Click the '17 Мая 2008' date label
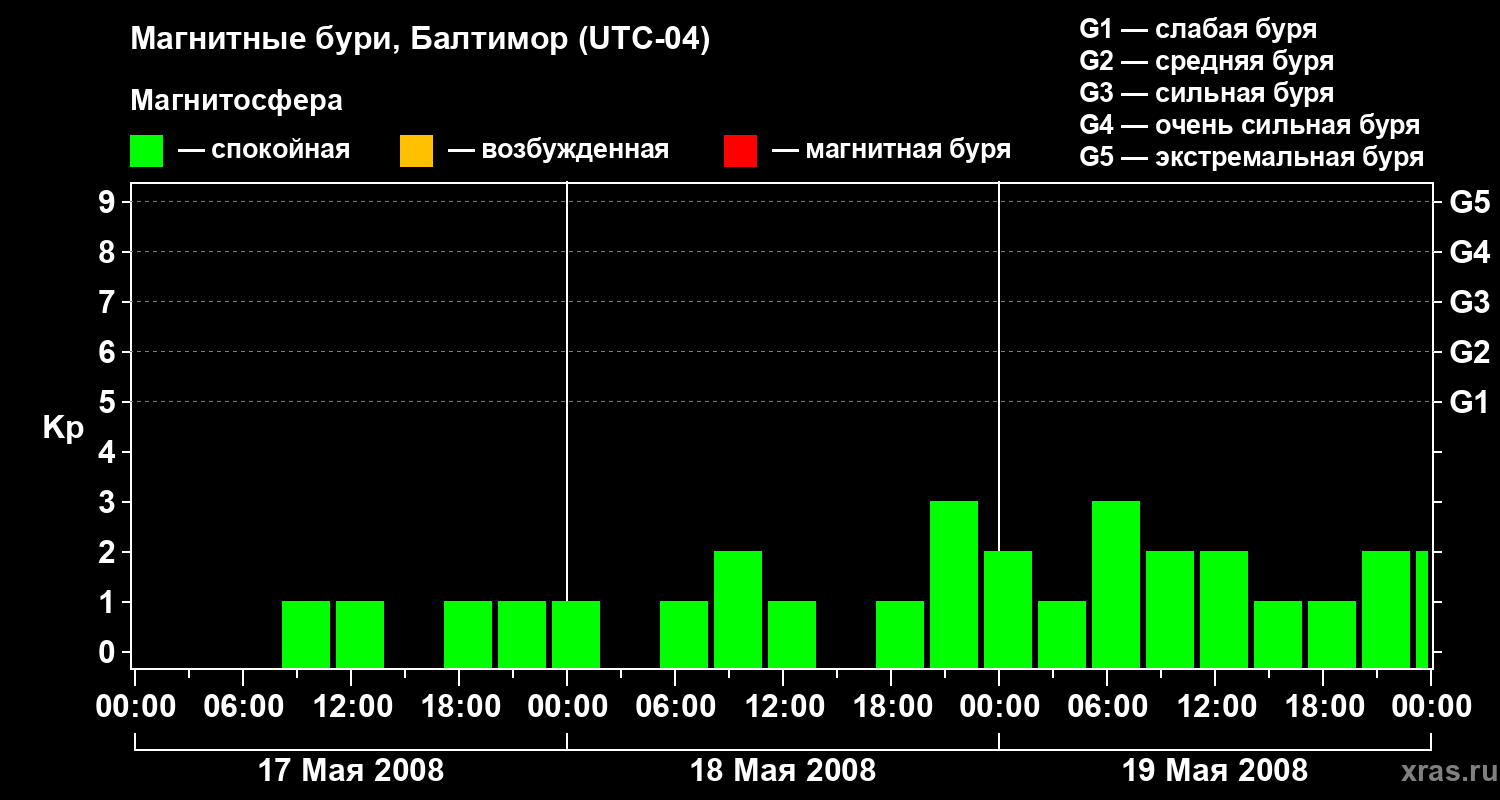 [x=351, y=771]
